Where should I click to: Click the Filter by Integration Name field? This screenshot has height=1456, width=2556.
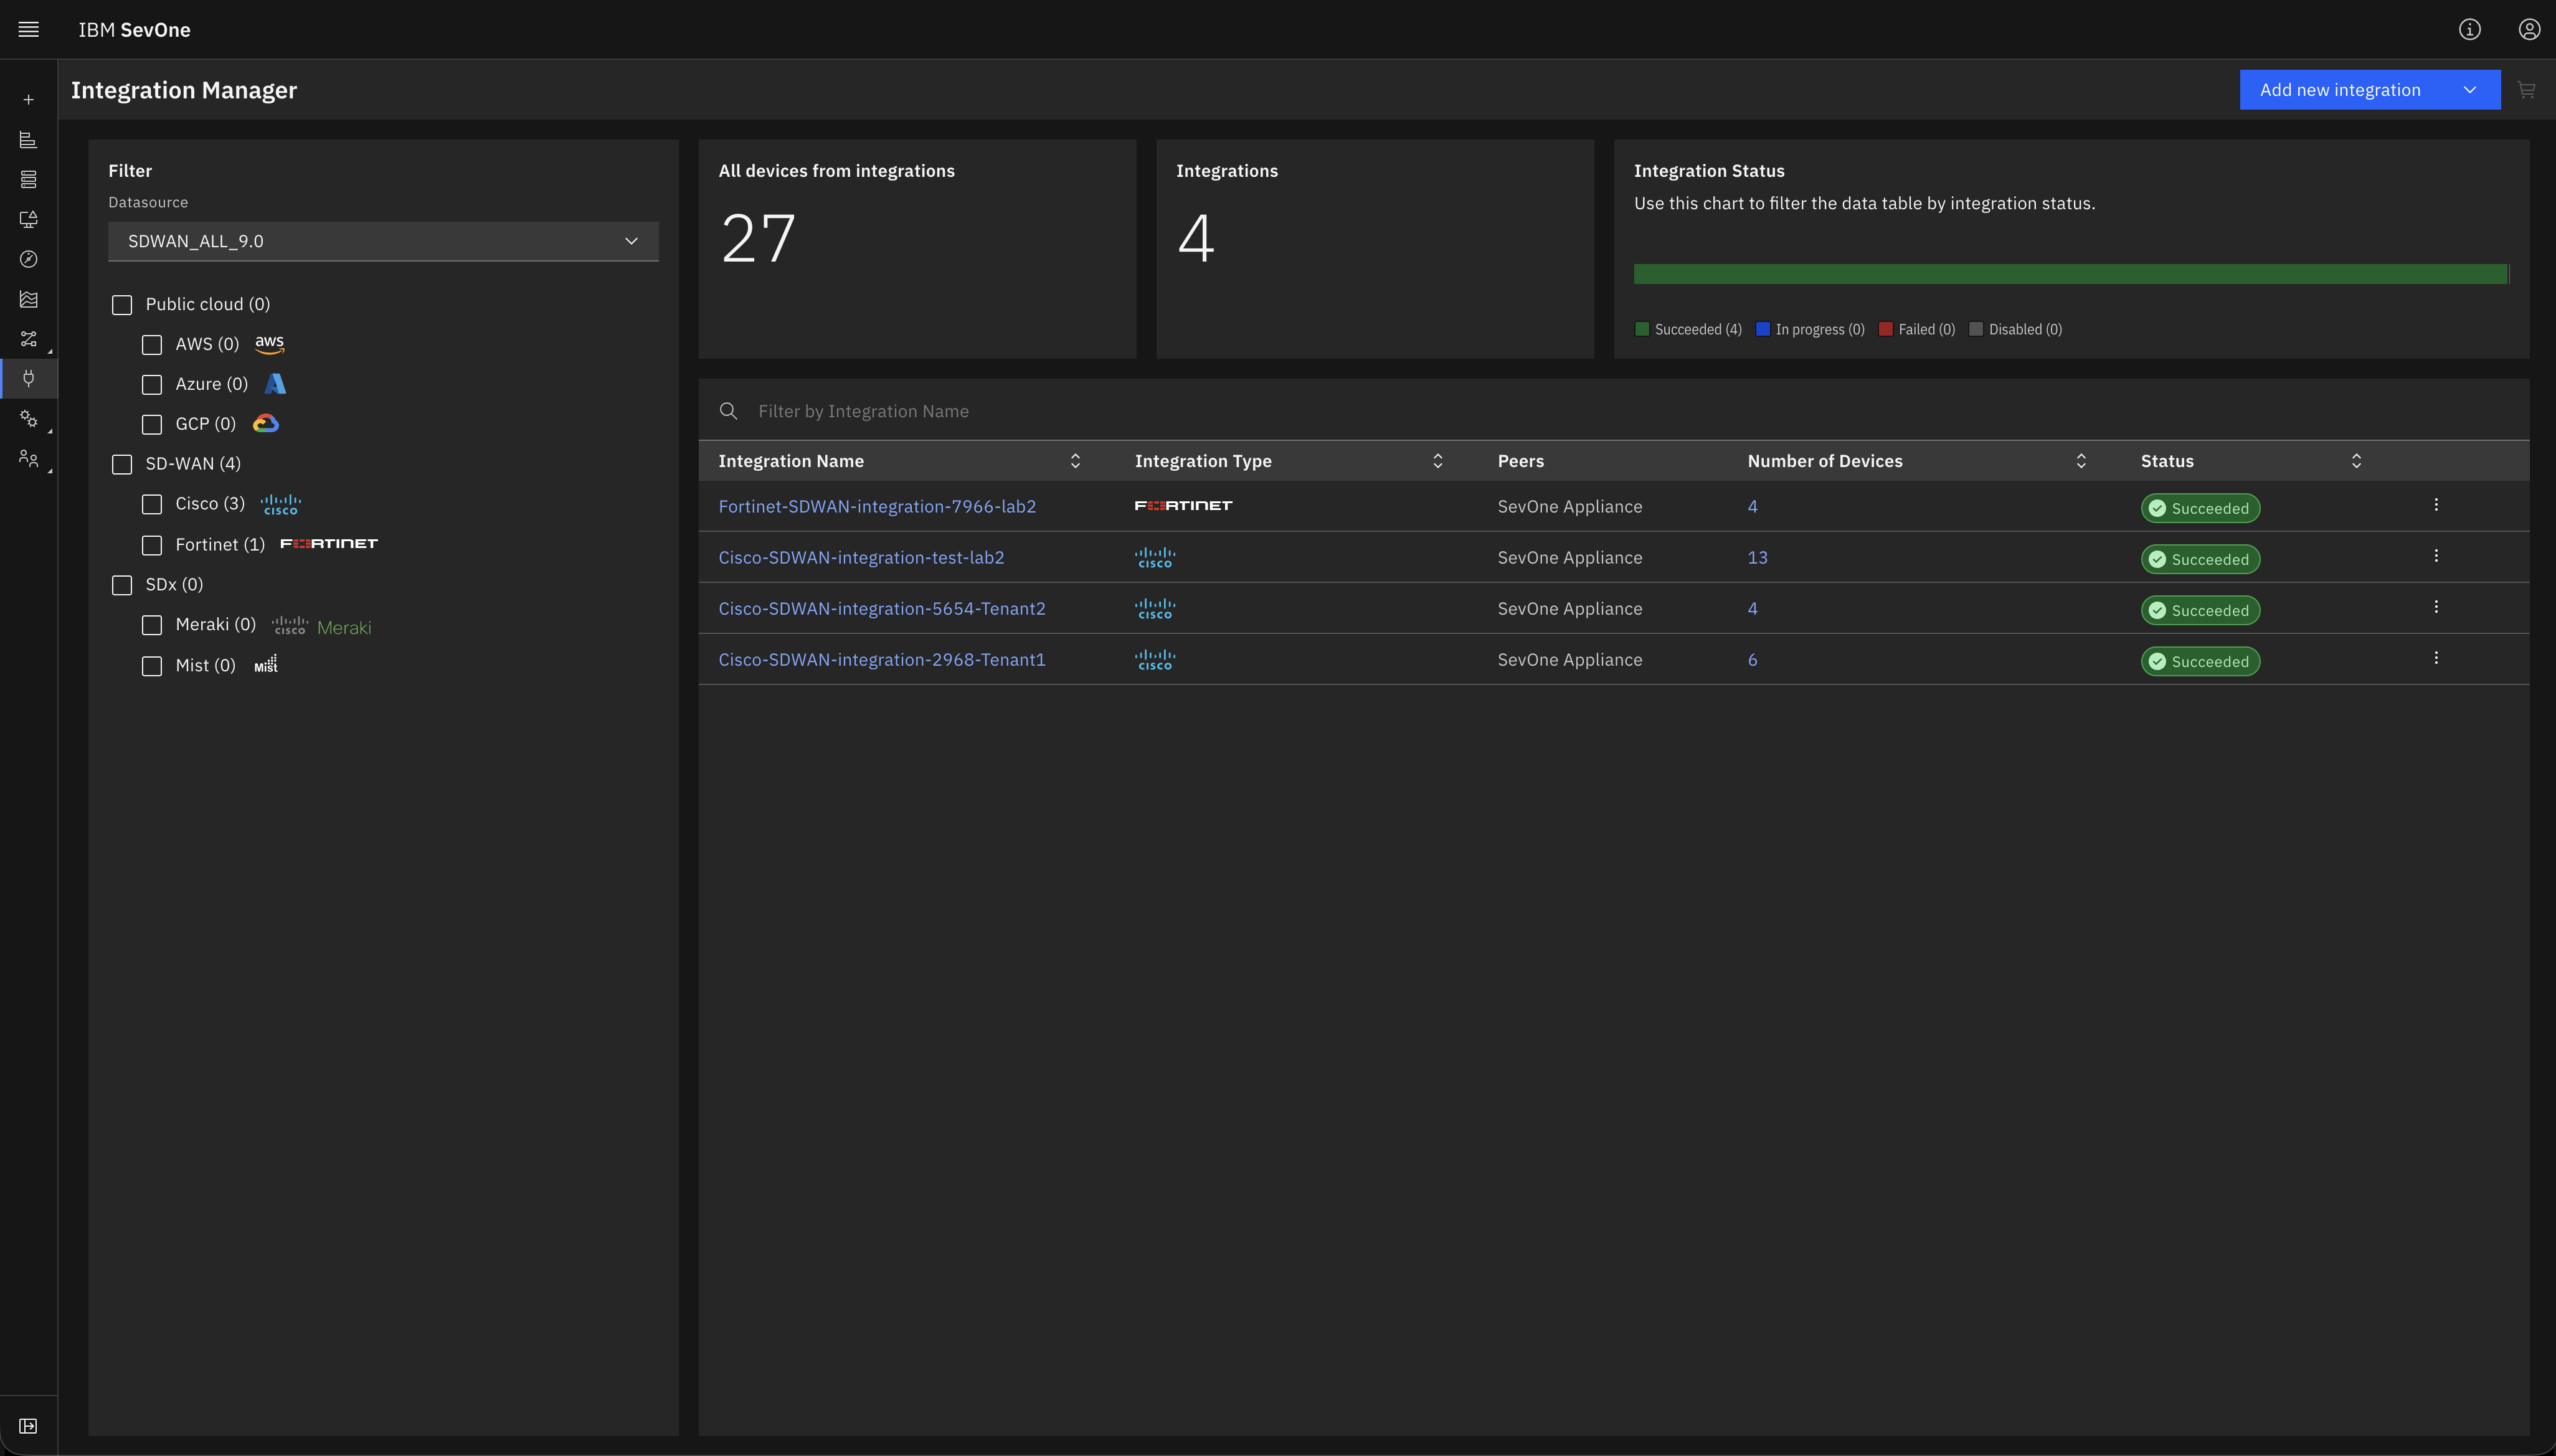coord(1614,411)
